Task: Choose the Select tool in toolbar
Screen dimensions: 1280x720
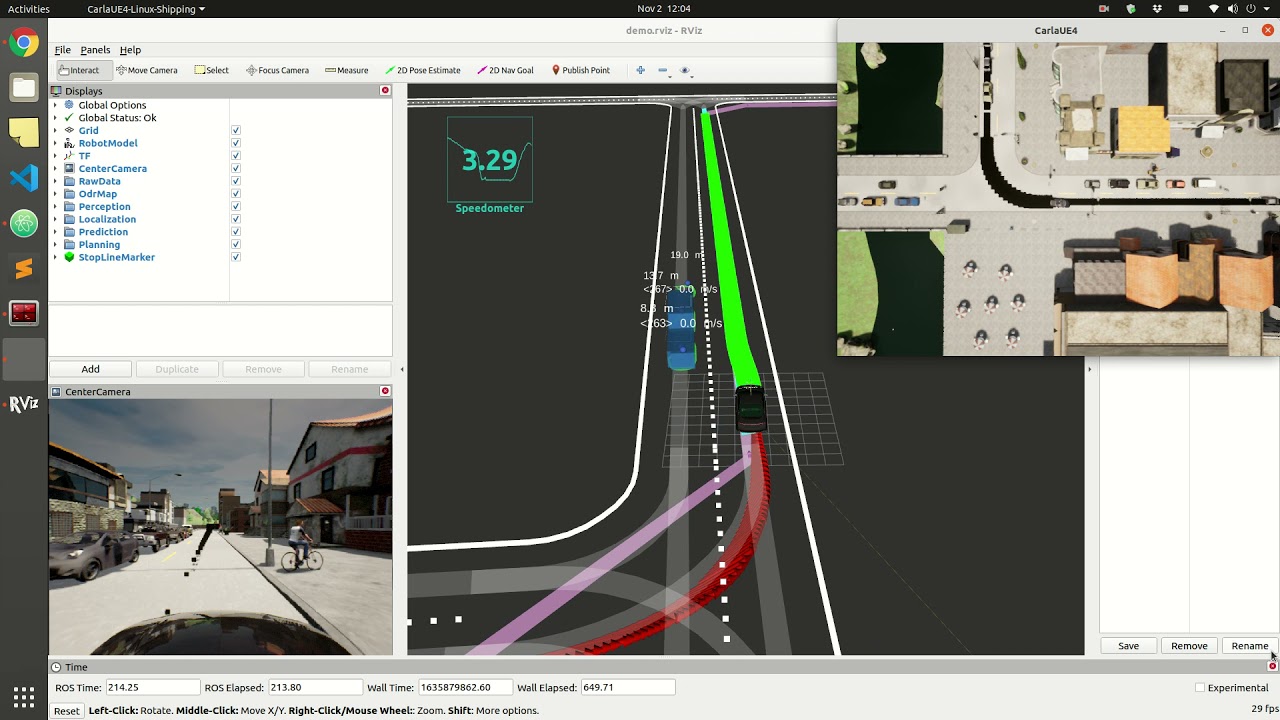Action: point(212,70)
